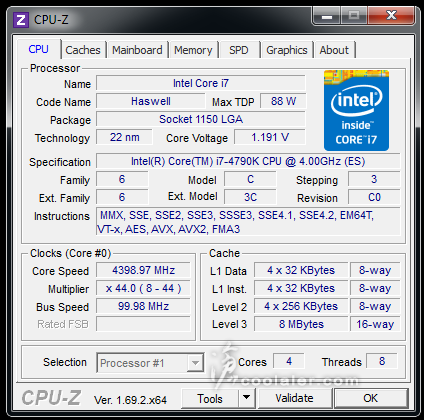Click Level 3 associativity '16-way'

[375, 324]
